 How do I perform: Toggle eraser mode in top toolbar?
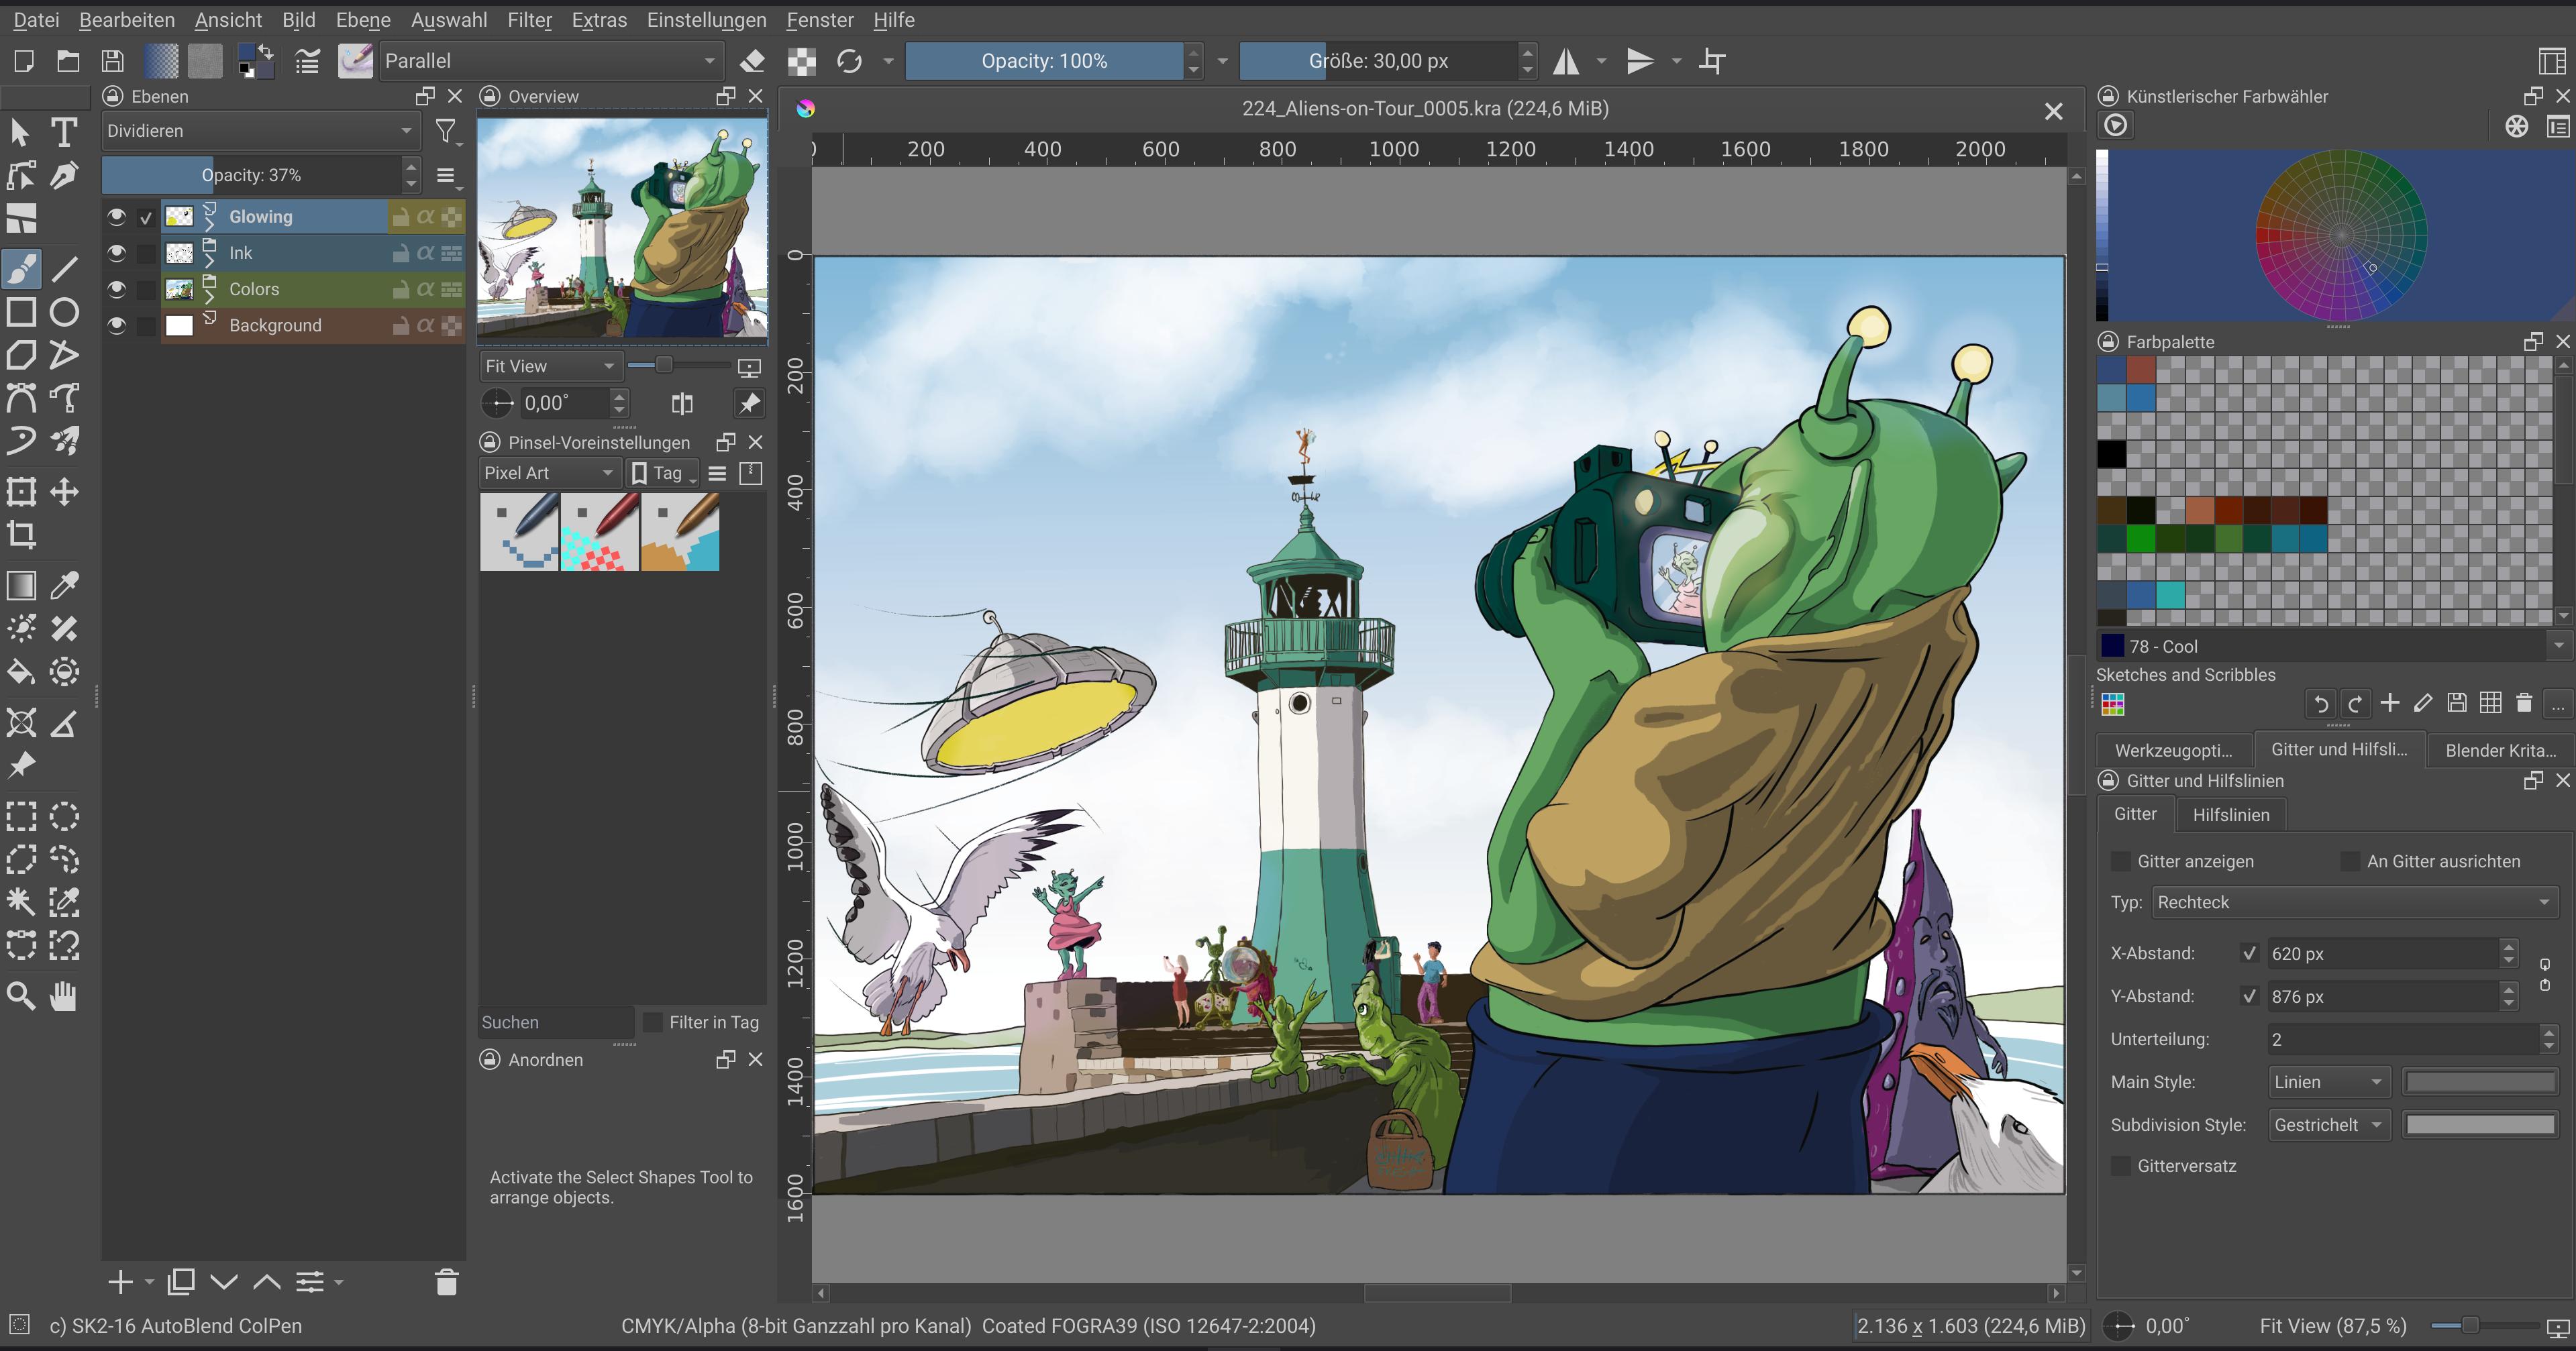752,61
